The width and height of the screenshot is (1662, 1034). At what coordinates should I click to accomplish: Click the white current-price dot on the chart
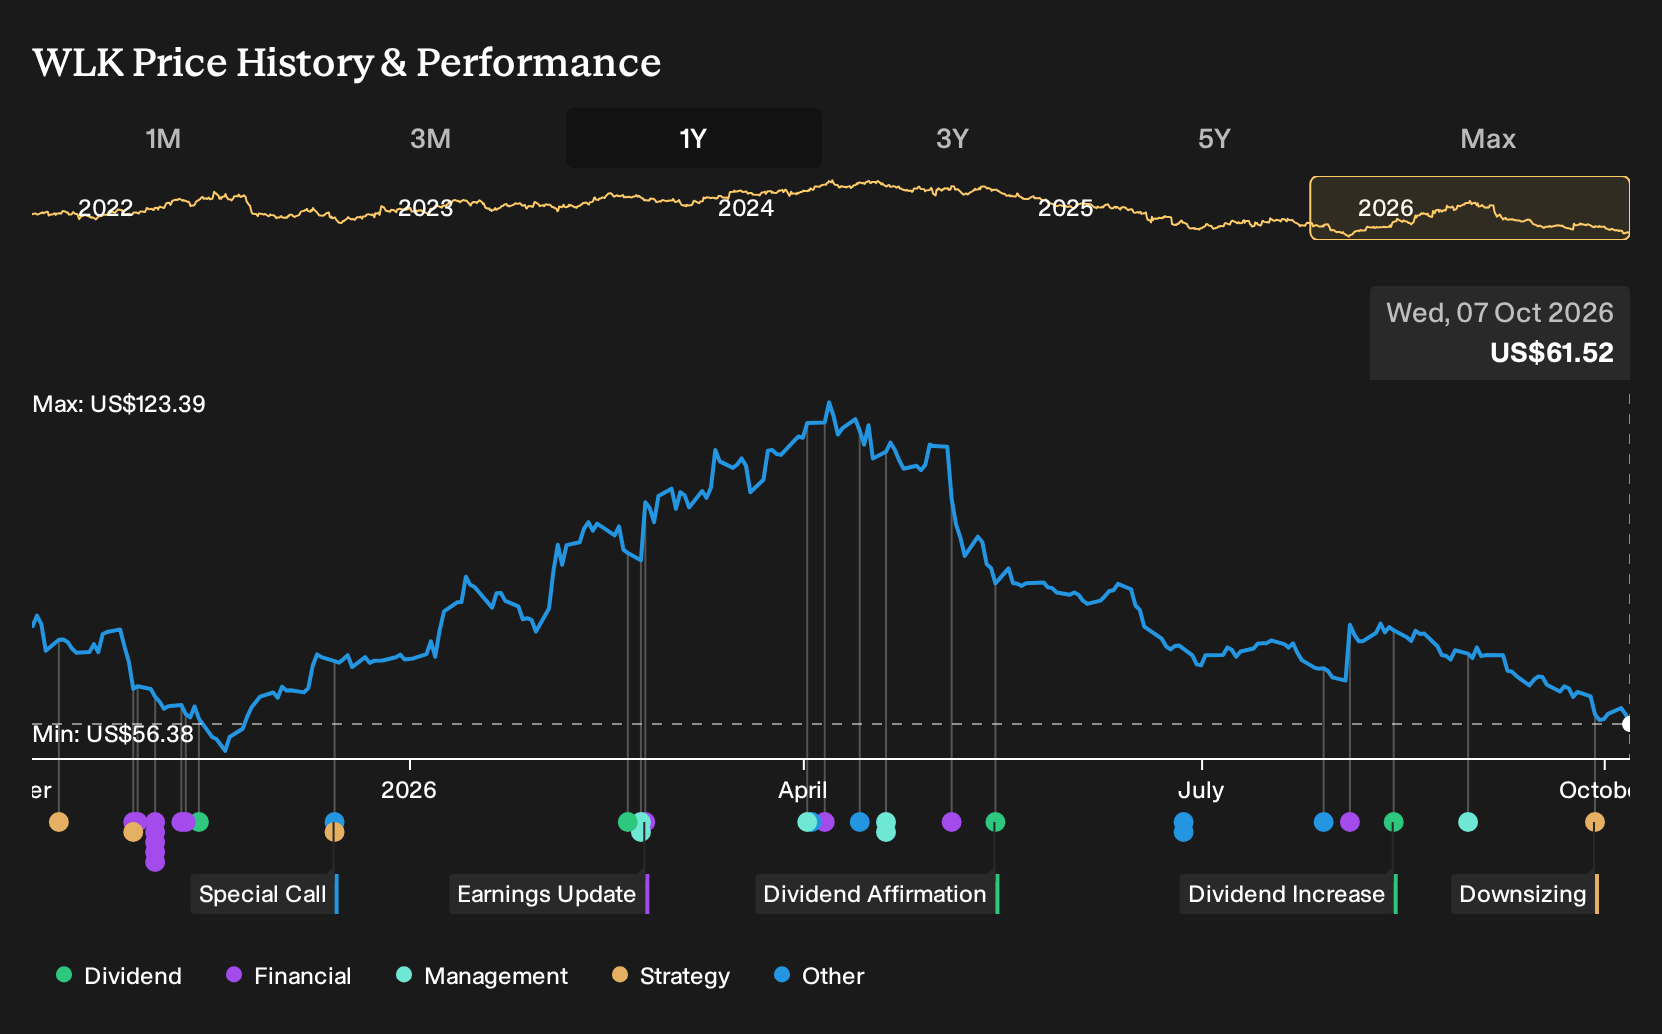pos(1628,724)
